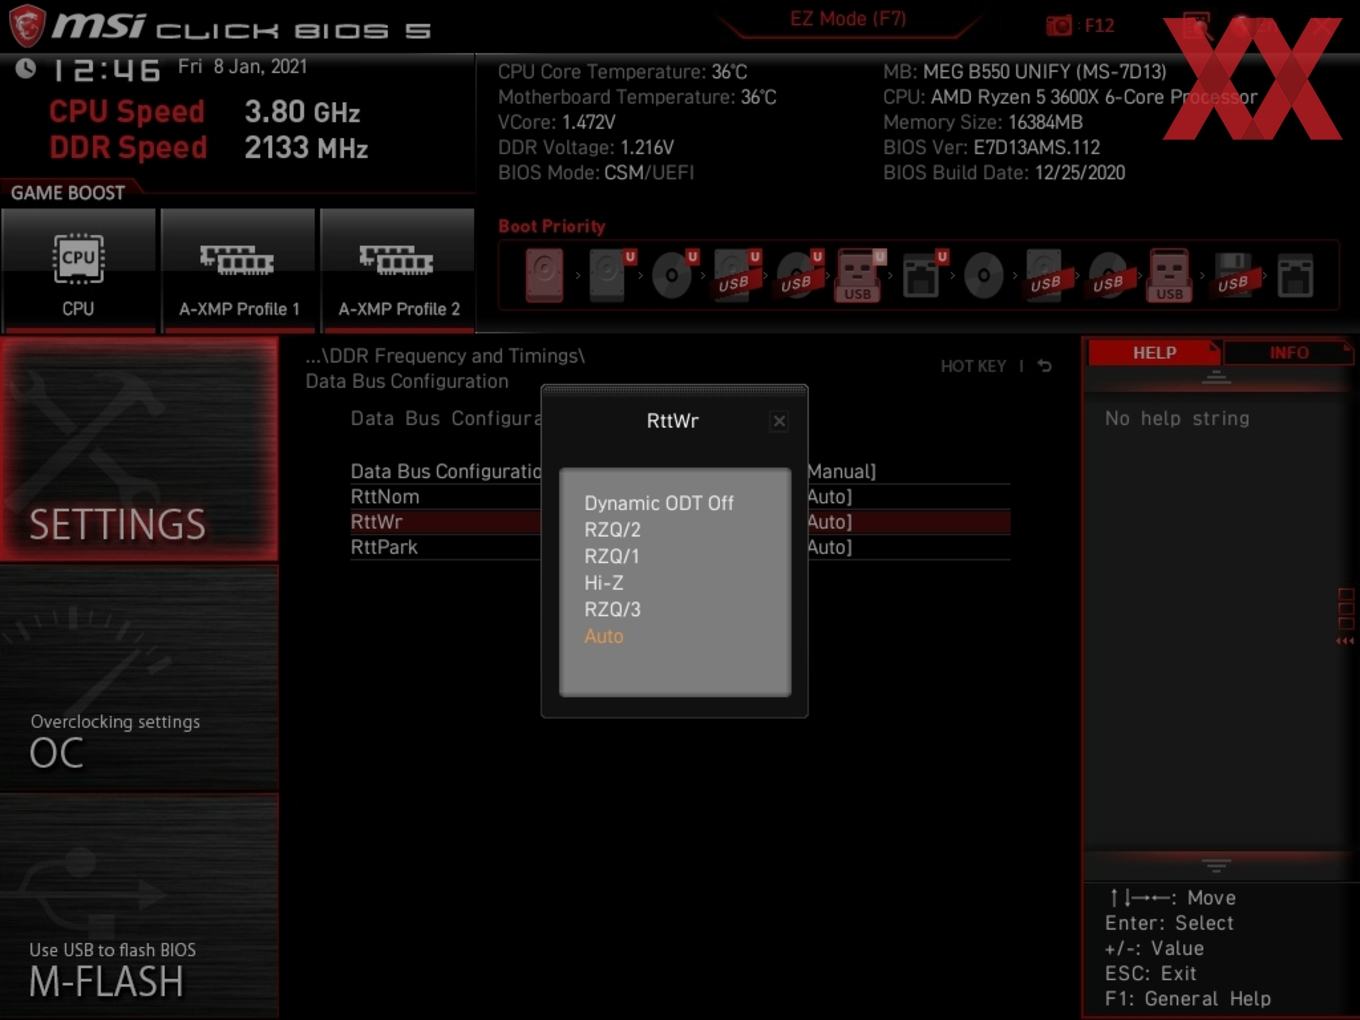Image resolution: width=1360 pixels, height=1020 pixels.
Task: Select the non-UEFI USB key boot icon
Action: (x=1170, y=275)
